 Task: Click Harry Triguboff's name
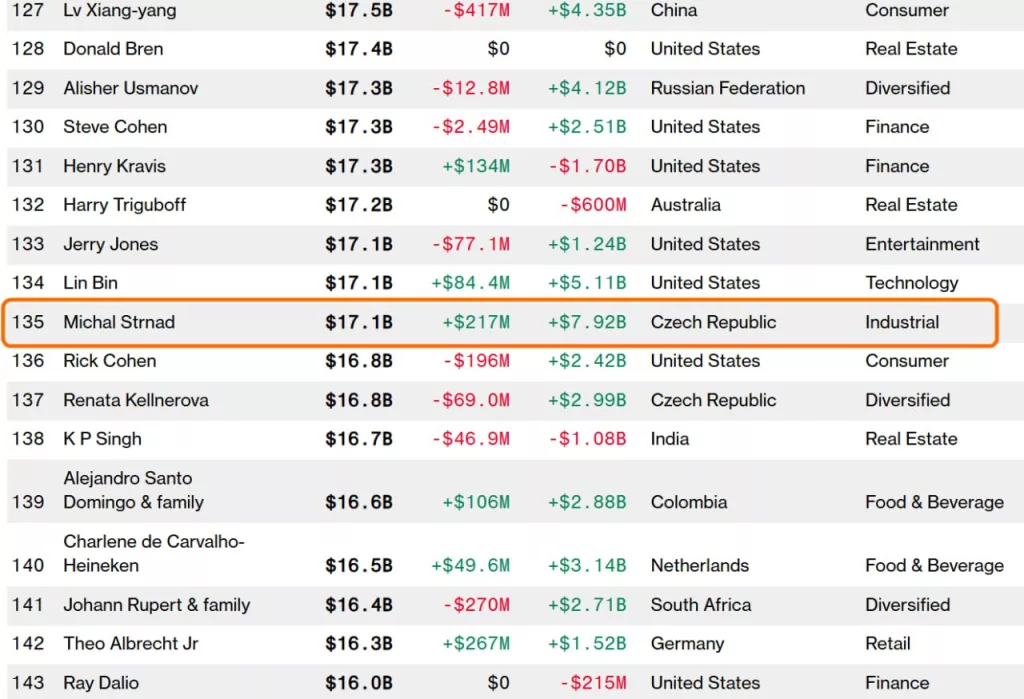point(125,205)
